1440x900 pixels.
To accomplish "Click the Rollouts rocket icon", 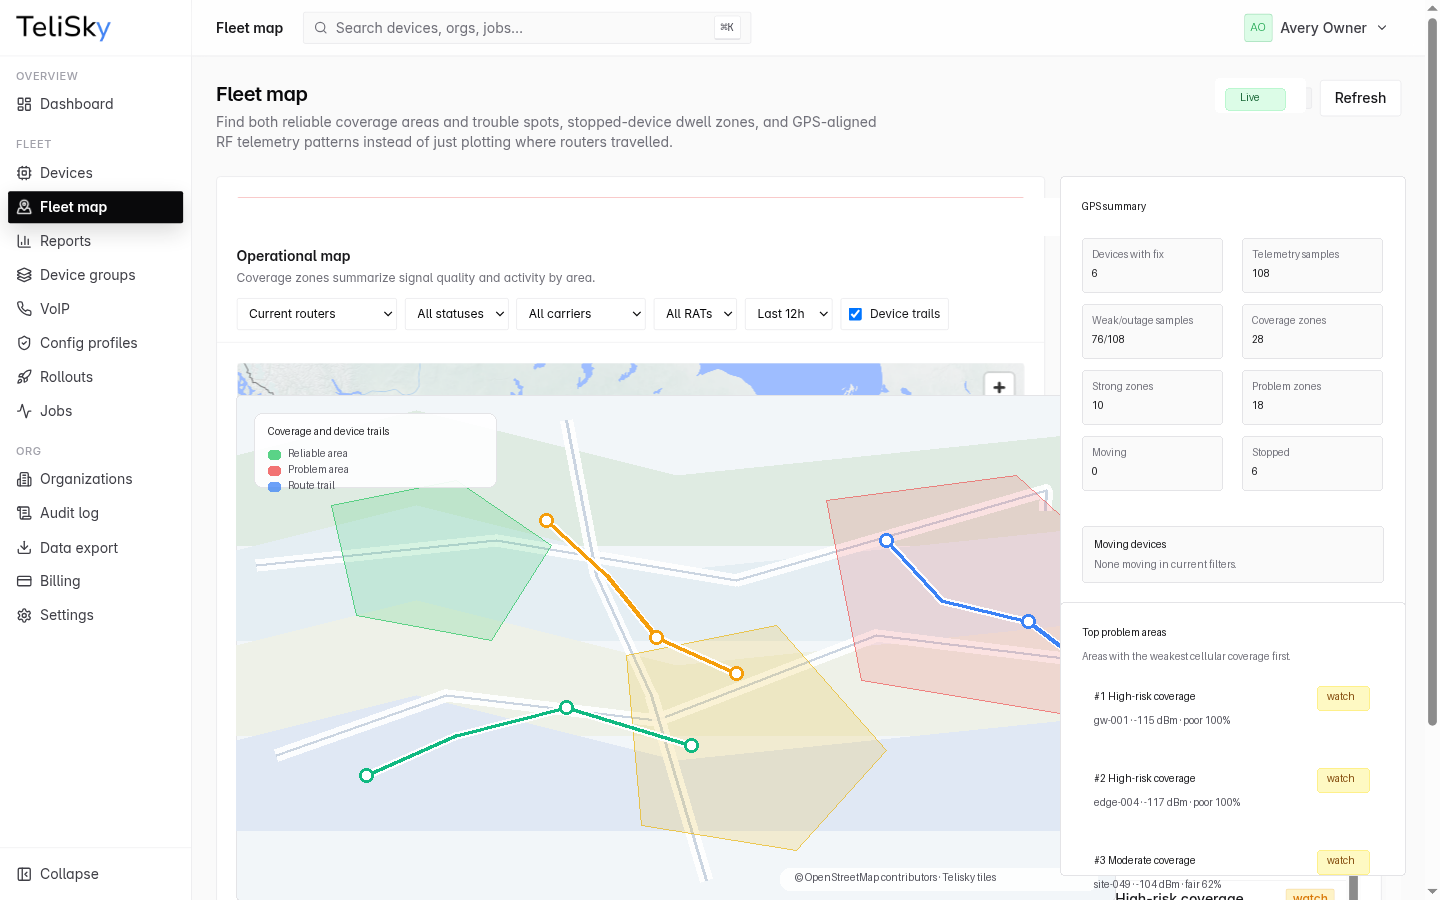I will (x=24, y=377).
